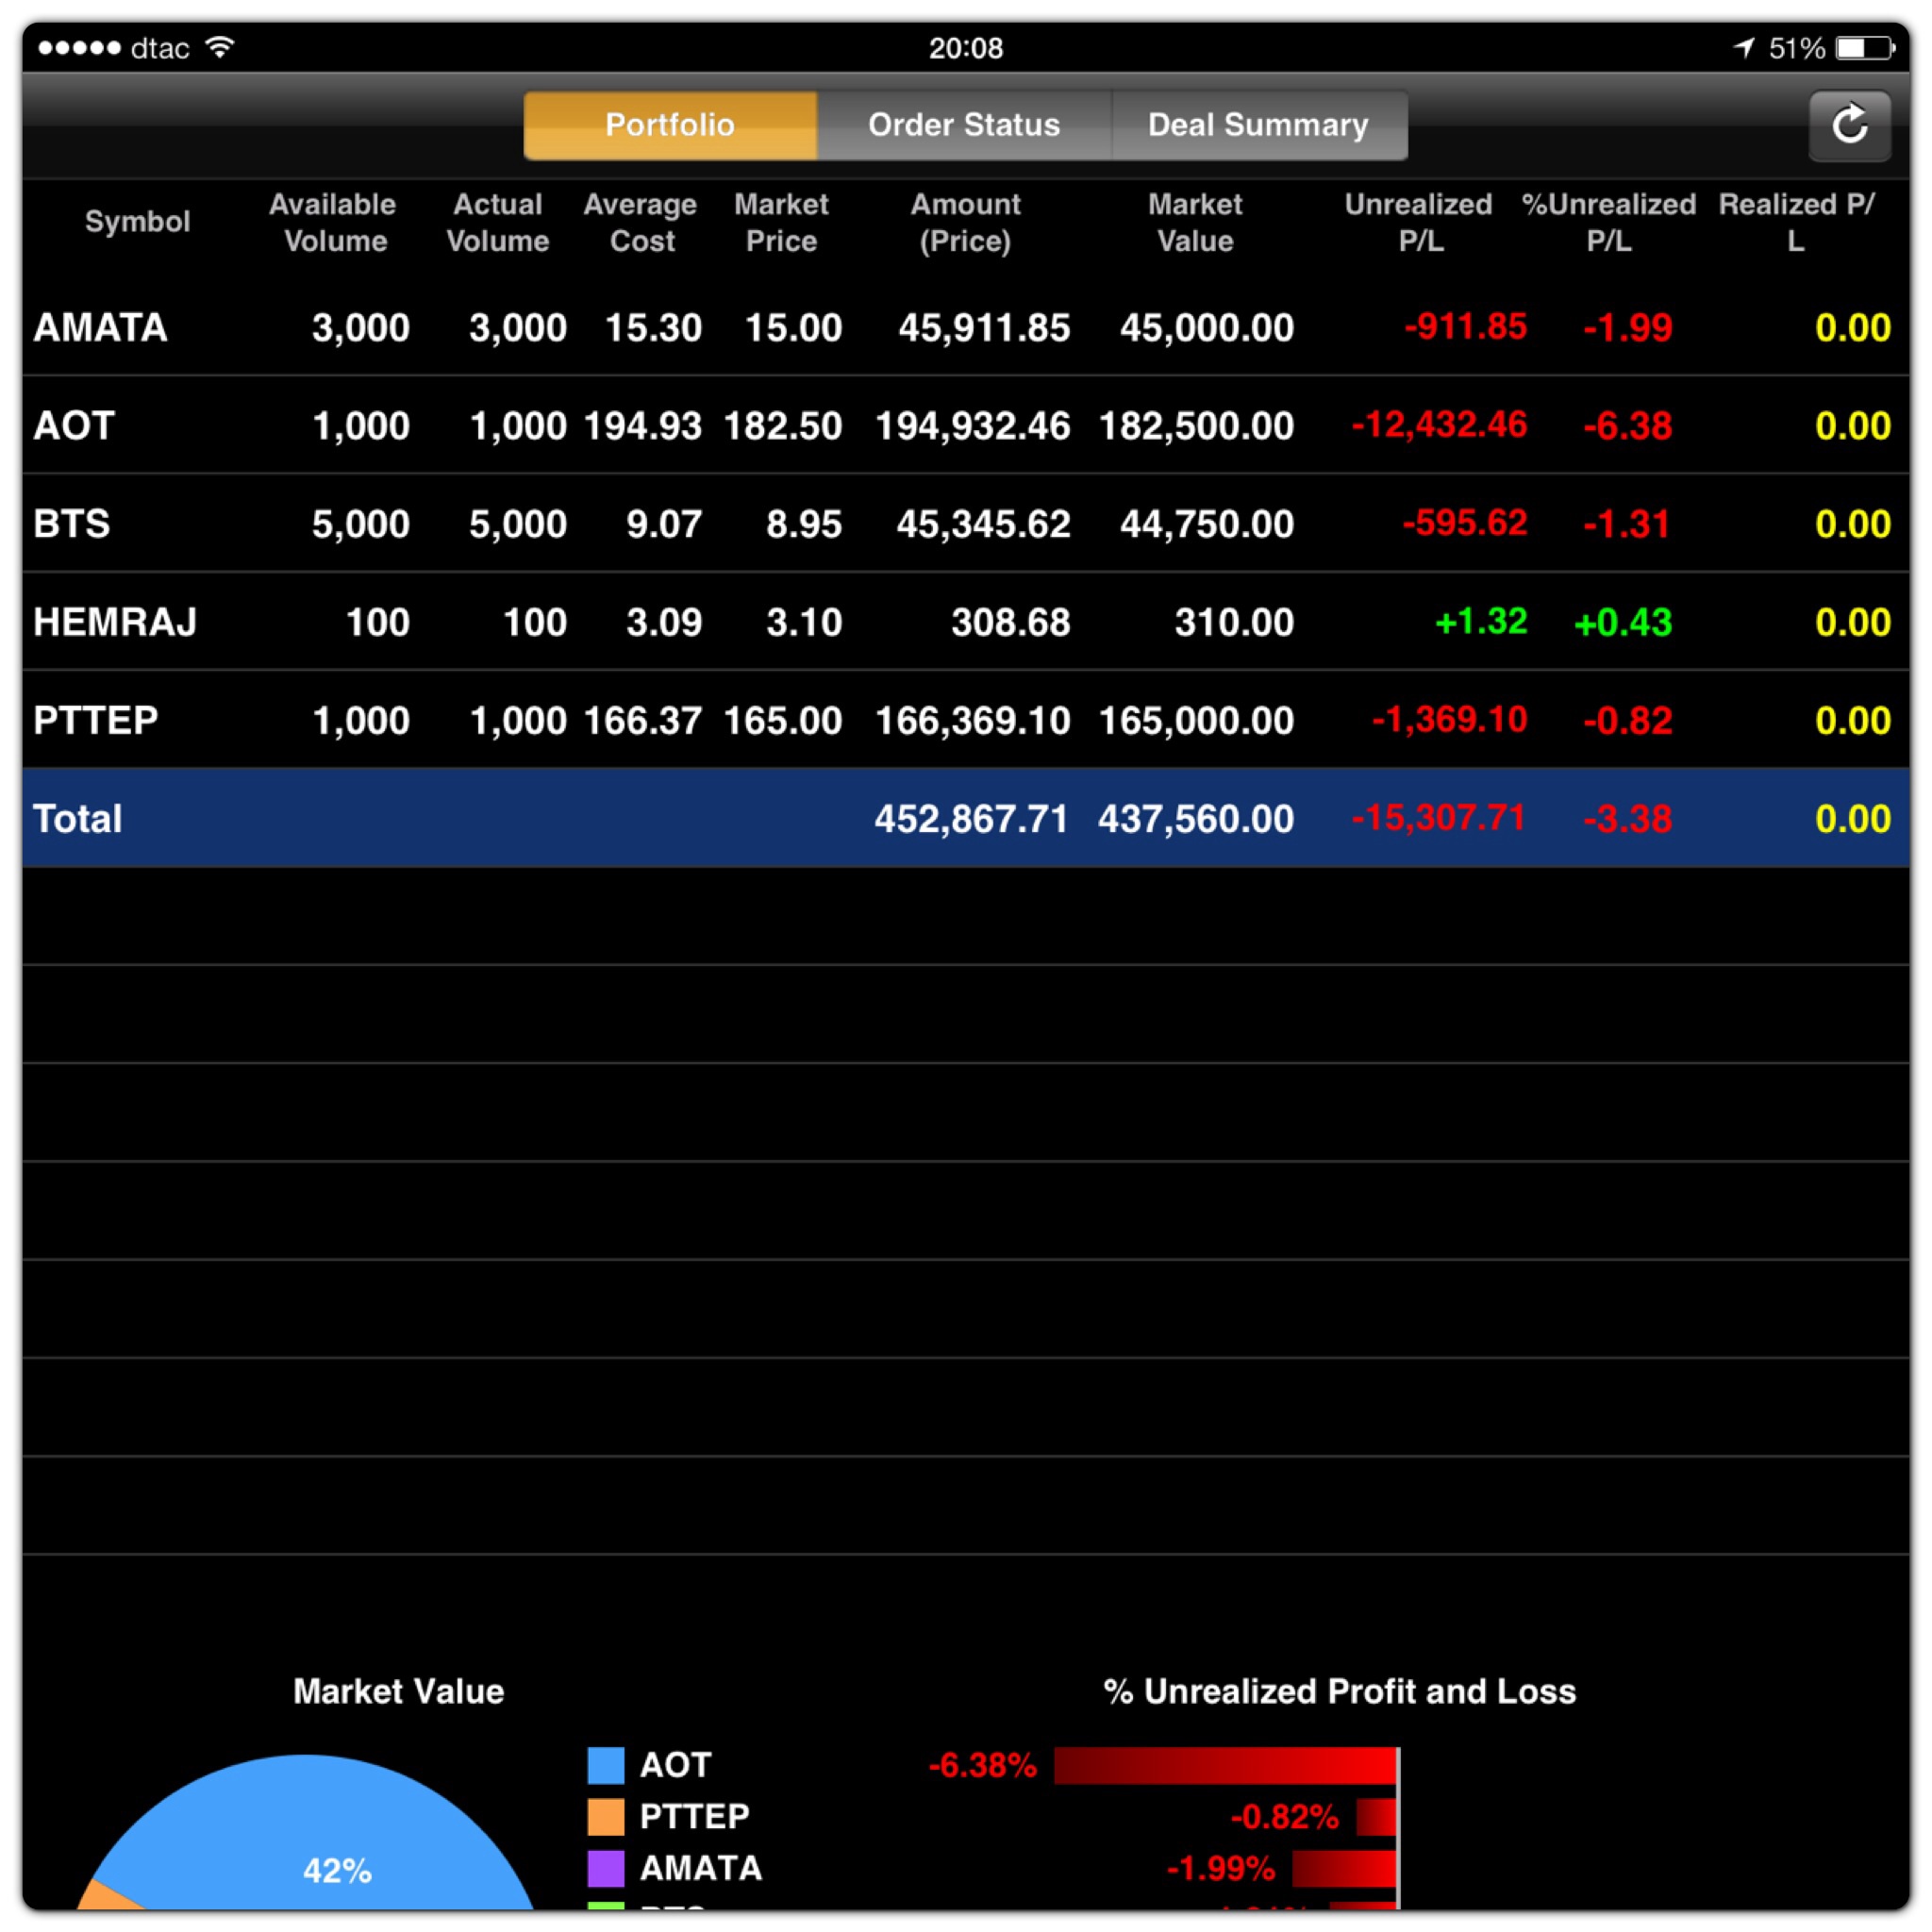
Task: Click the purple AMATA legend swatch
Action: (x=605, y=1867)
